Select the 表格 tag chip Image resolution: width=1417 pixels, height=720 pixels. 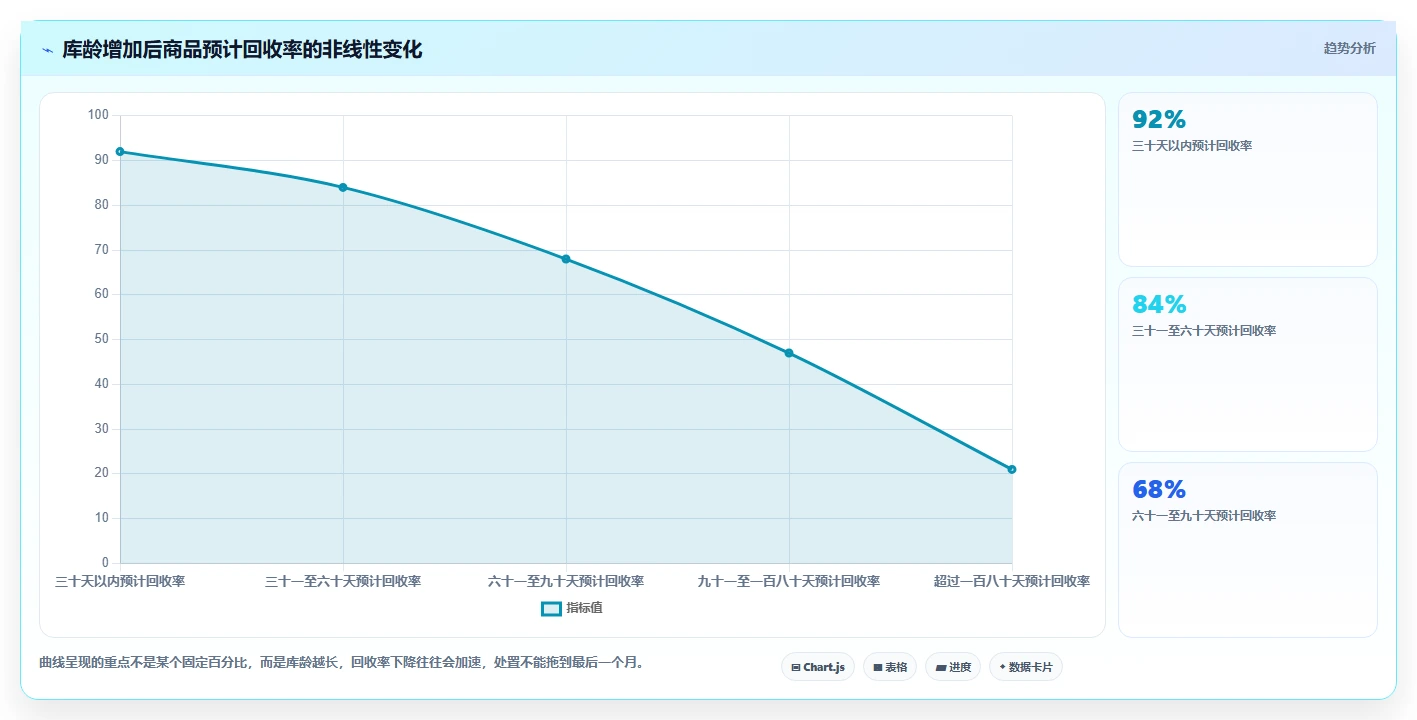click(x=890, y=667)
